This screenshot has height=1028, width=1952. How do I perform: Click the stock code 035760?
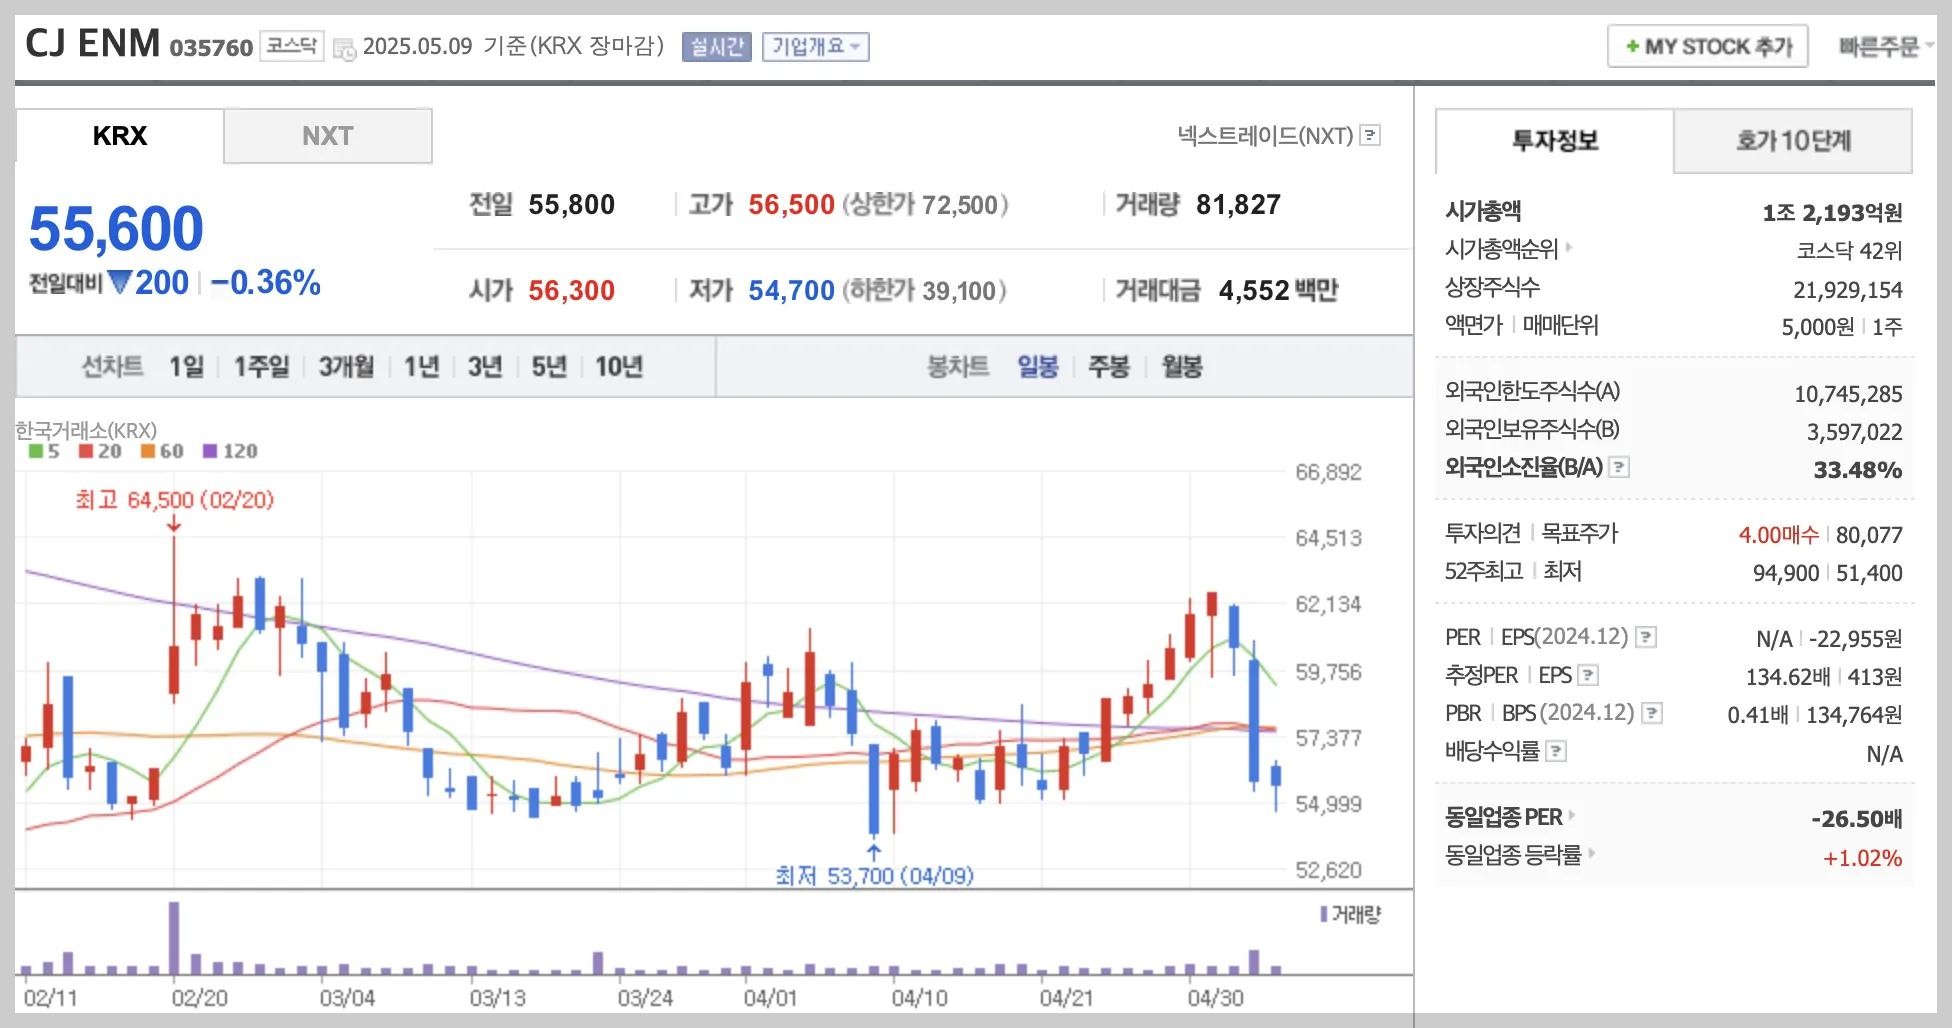point(211,48)
